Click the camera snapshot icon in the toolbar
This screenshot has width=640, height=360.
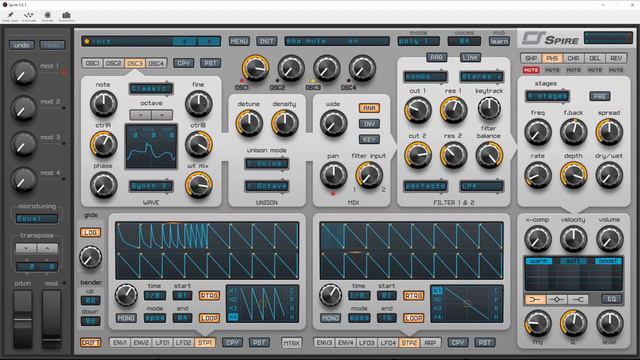click(x=67, y=15)
